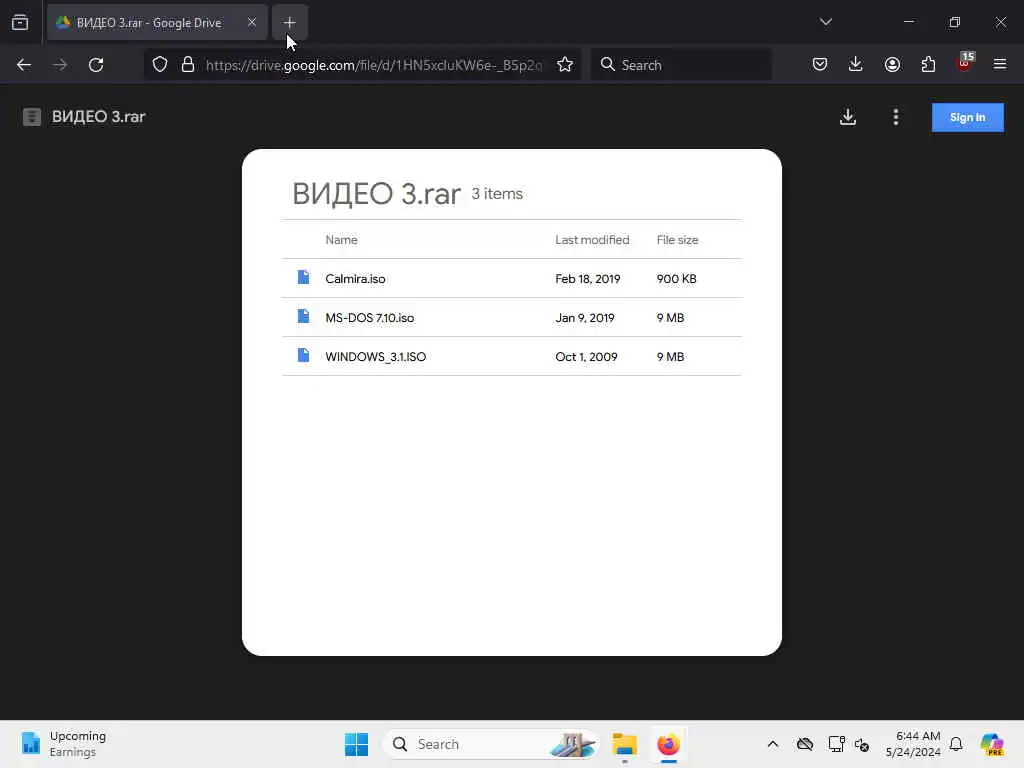Launch the Copilot preview icon
The width and height of the screenshot is (1024, 768).
992,744
